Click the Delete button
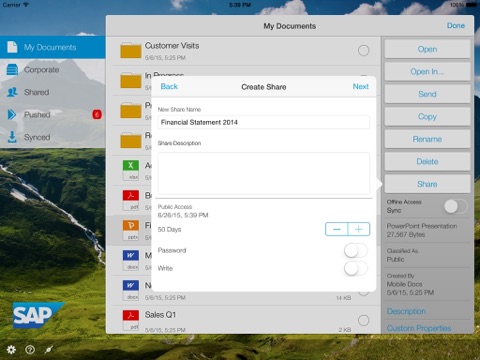Image resolution: width=480 pixels, height=360 pixels. pyautogui.click(x=427, y=162)
